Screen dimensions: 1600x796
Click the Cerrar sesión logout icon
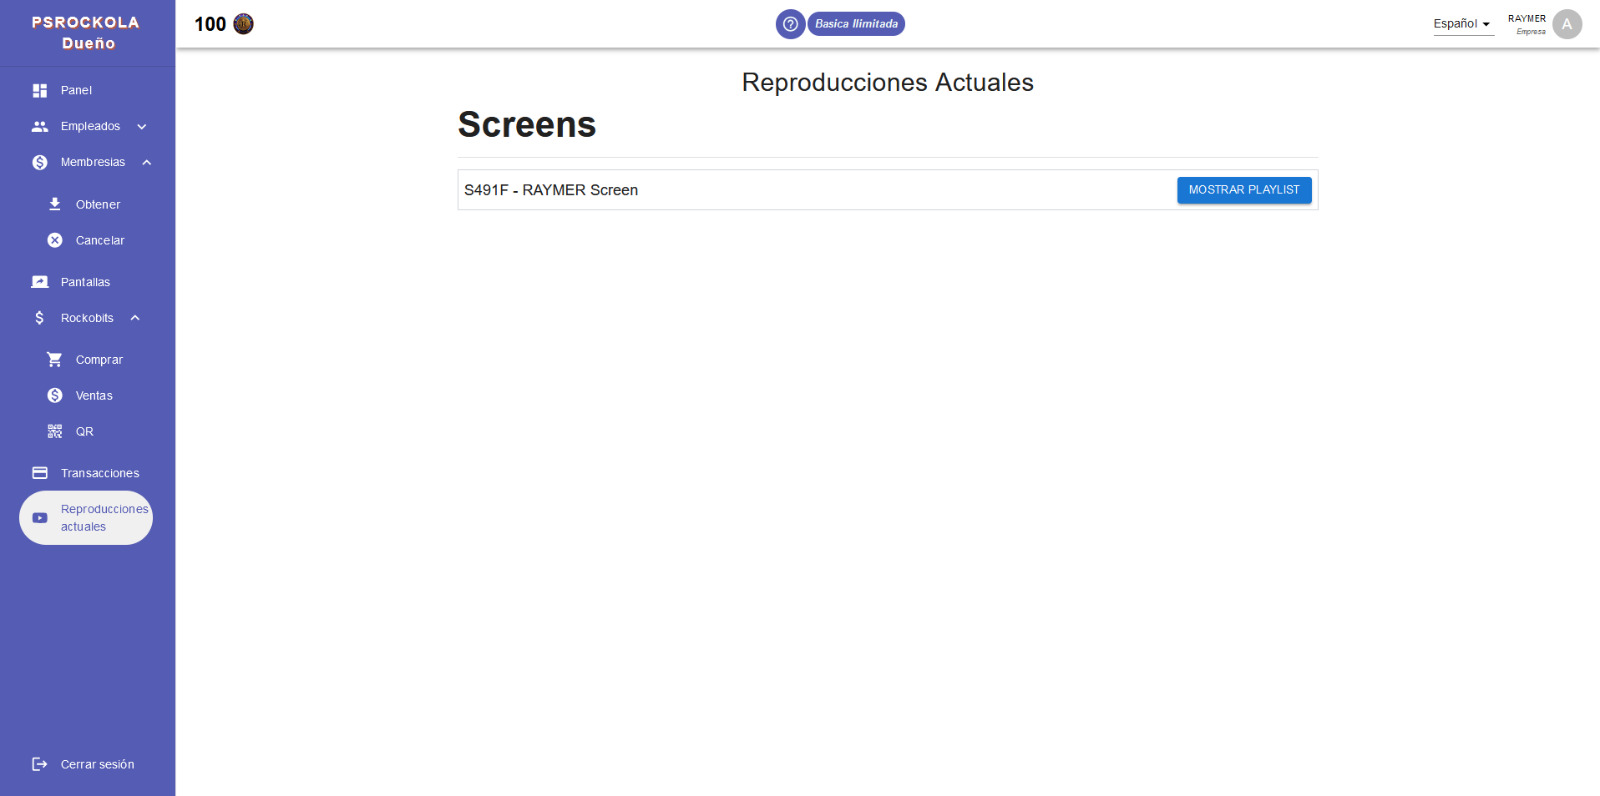pyautogui.click(x=40, y=764)
